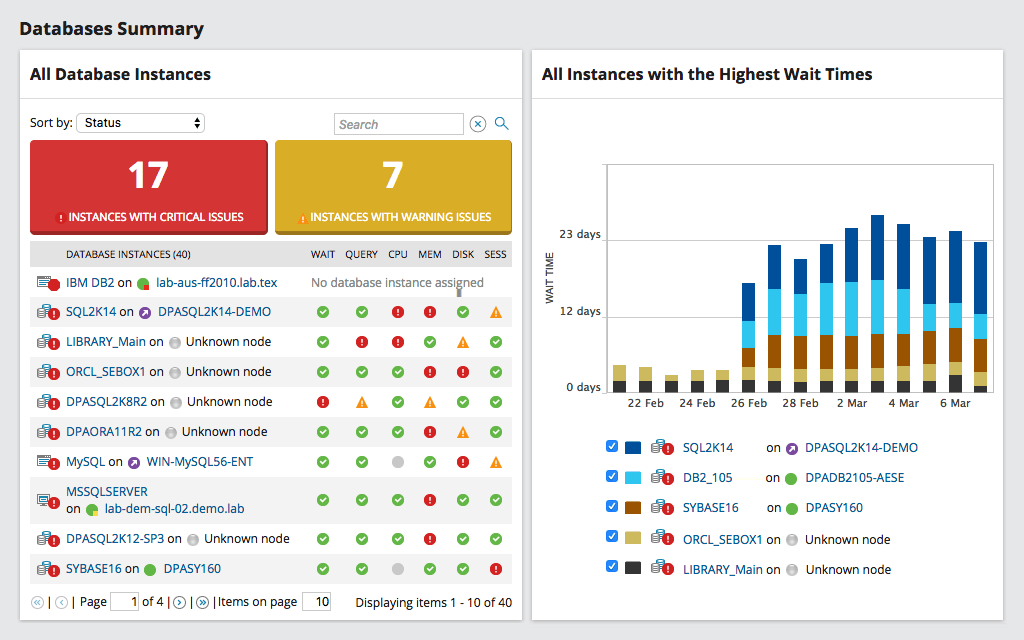Toggle the DB2_105 legend checkbox
The width and height of the screenshot is (1024, 640).
[612, 476]
